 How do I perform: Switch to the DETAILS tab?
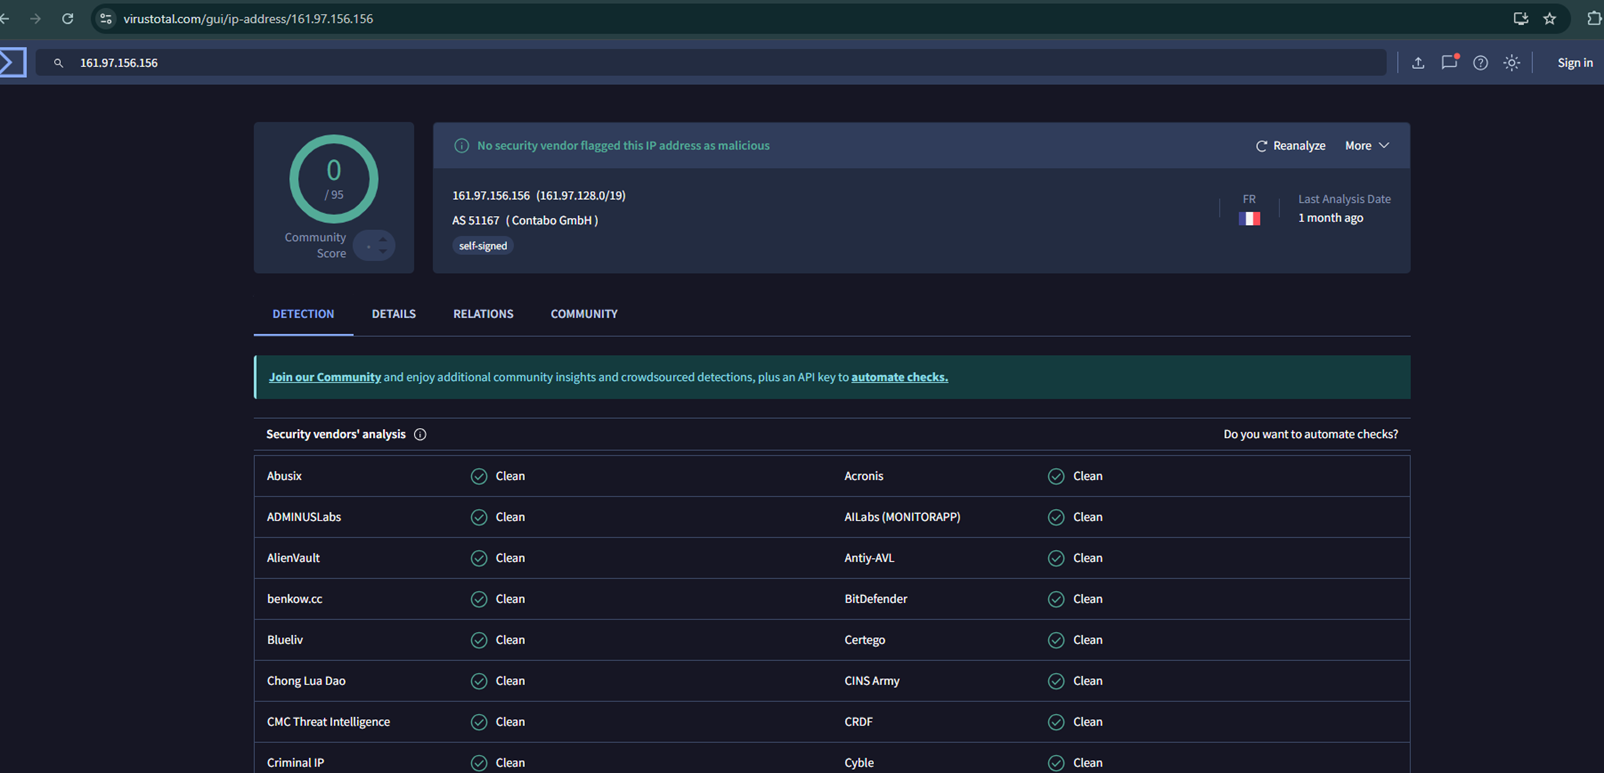(x=394, y=314)
